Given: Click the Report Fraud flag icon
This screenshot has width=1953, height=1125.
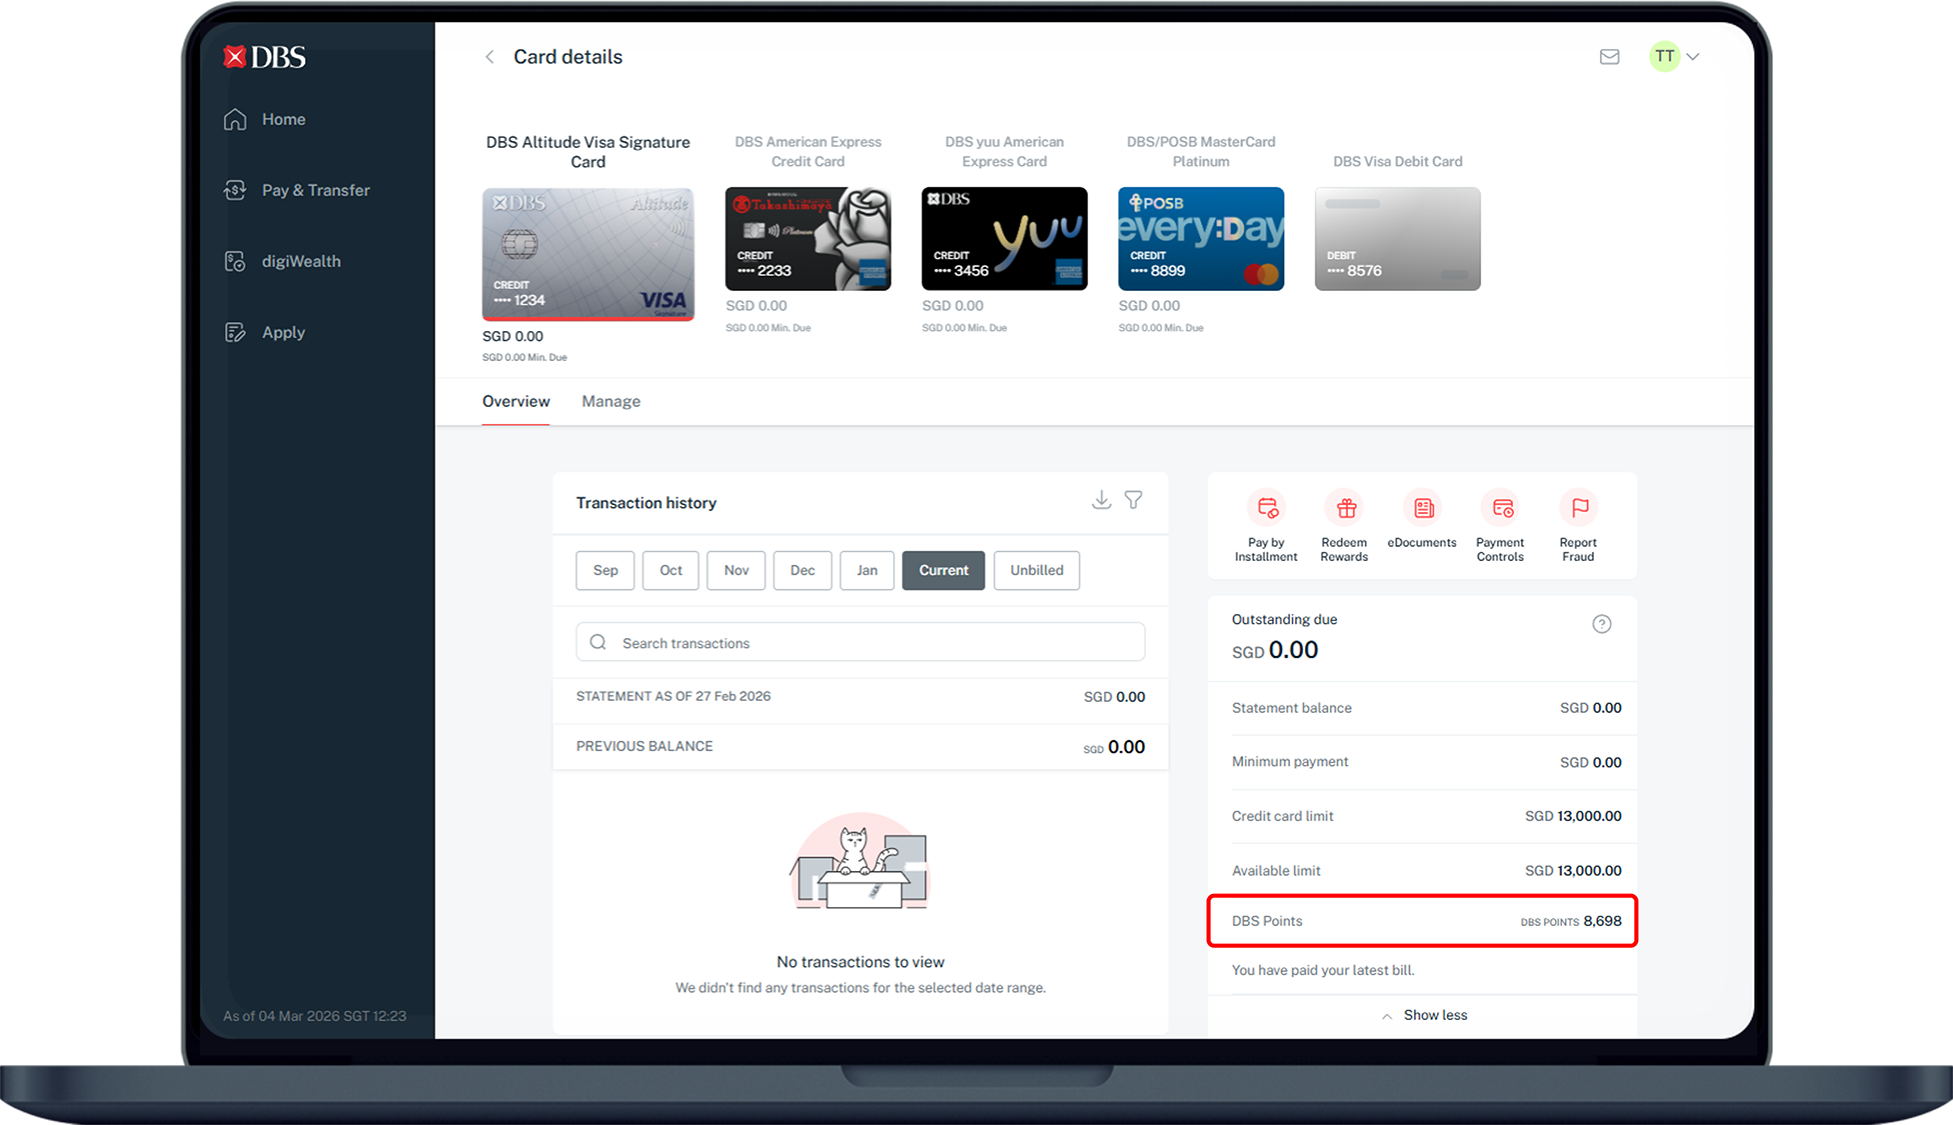Looking at the screenshot, I should click(1580, 508).
